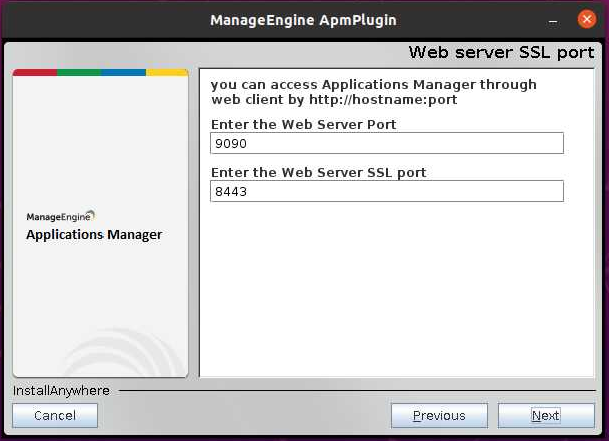
Task: Click the InstallAnywhere label
Action: pyautogui.click(x=61, y=390)
